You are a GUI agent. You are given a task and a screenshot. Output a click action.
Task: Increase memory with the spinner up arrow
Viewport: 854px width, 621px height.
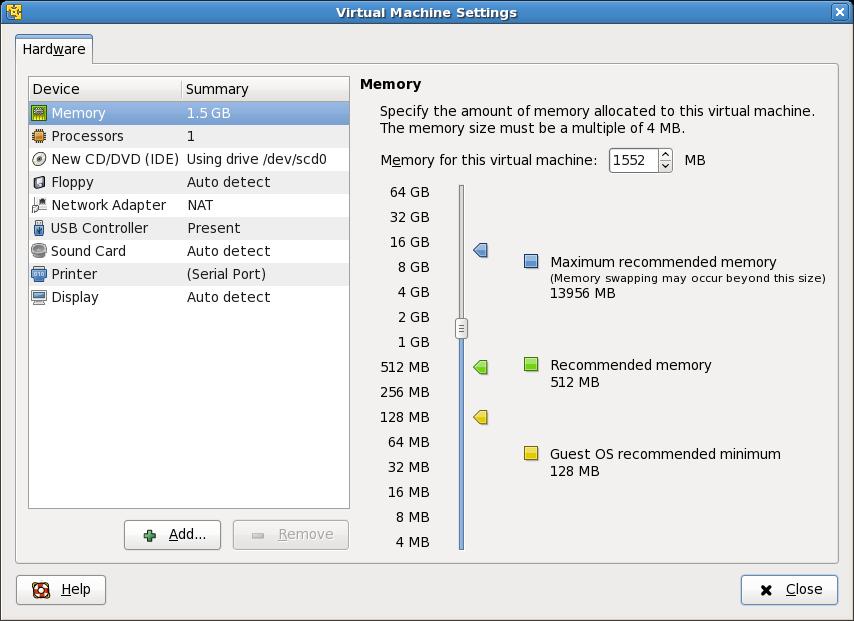click(666, 154)
